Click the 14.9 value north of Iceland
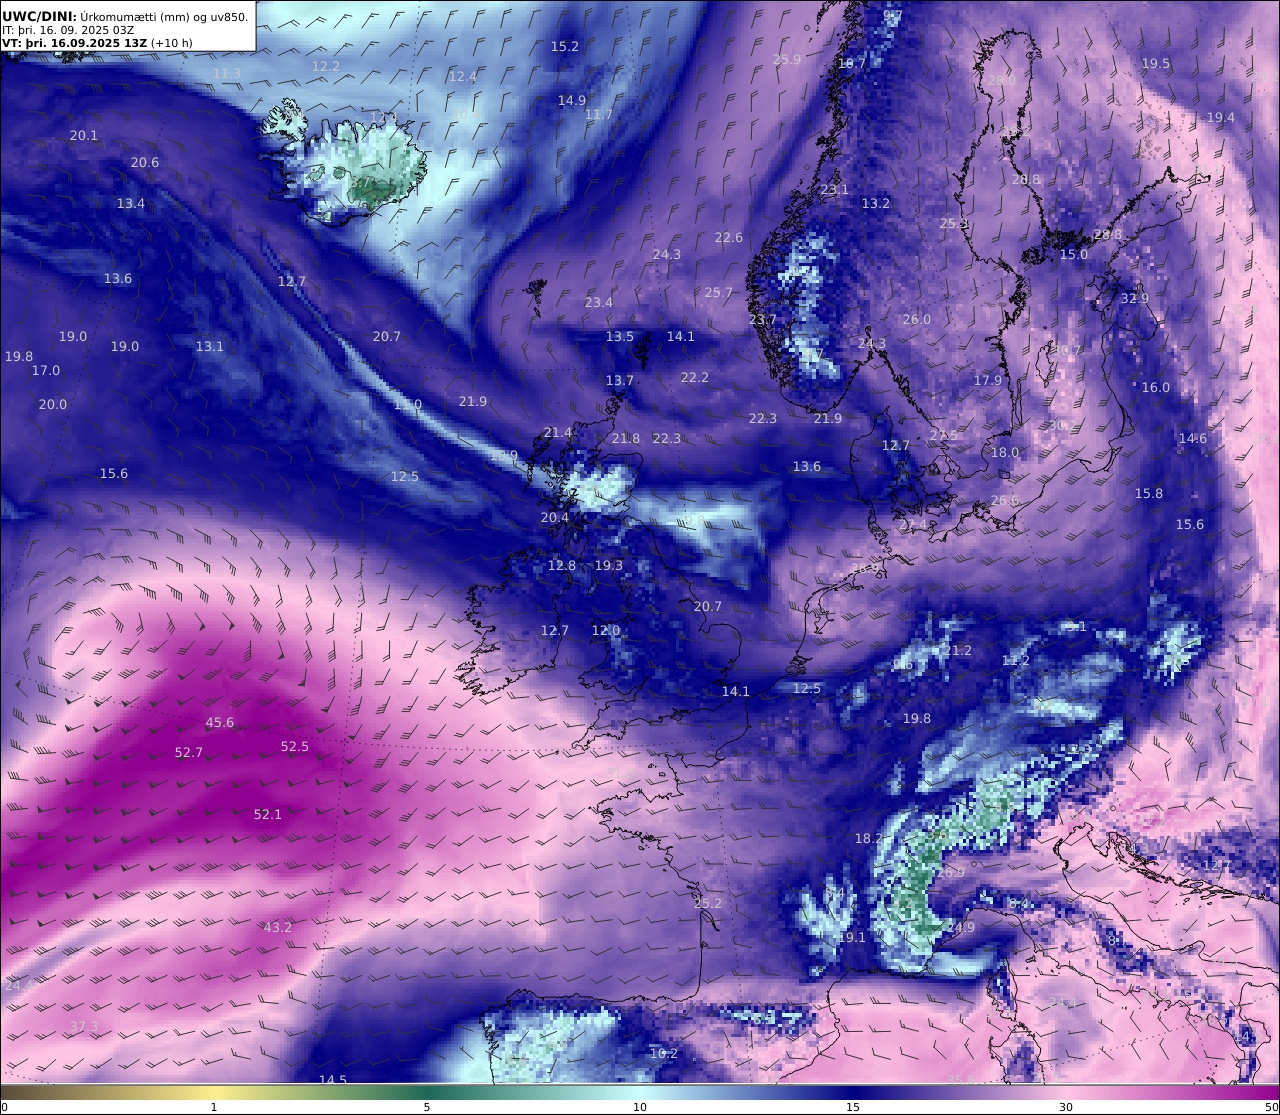 point(572,100)
